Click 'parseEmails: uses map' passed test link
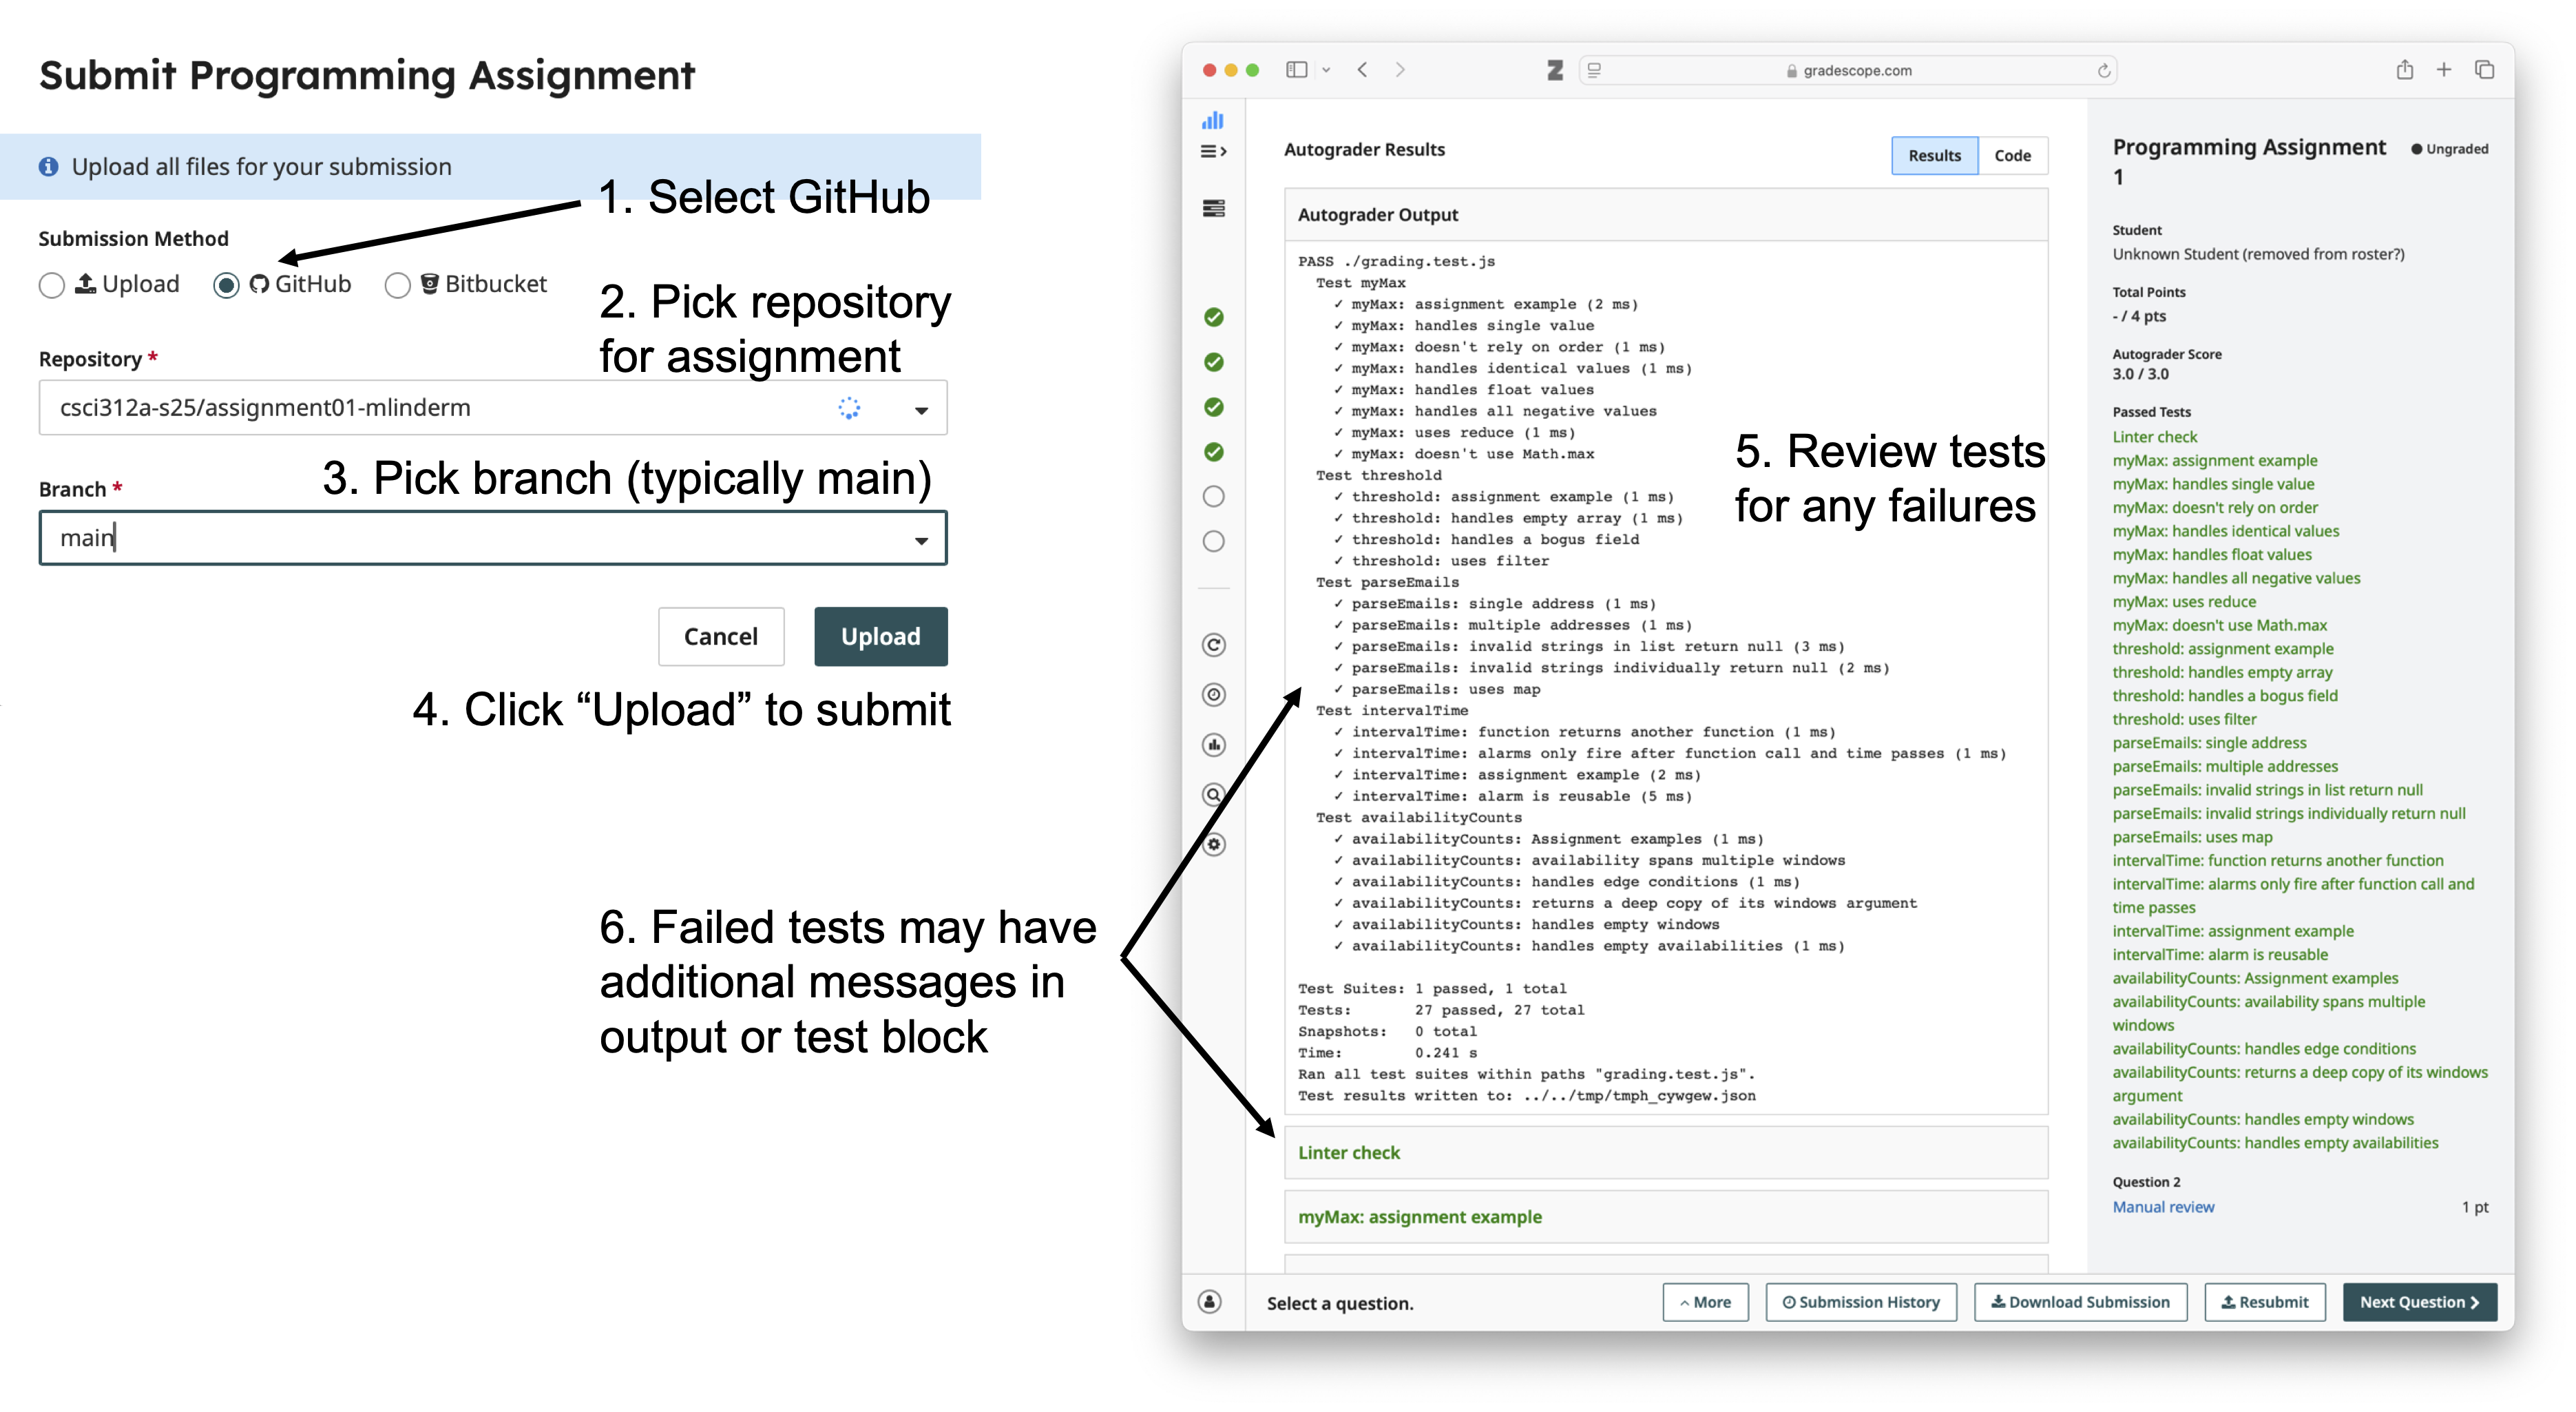Screen dimensions: 2576x1412 (2192, 837)
